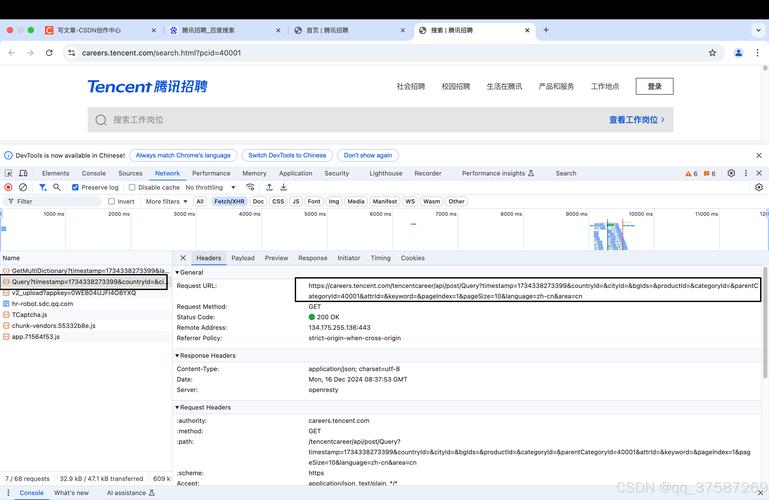The height and width of the screenshot is (500, 769).
Task: Switch to the Elements panel
Action: pyautogui.click(x=55, y=174)
